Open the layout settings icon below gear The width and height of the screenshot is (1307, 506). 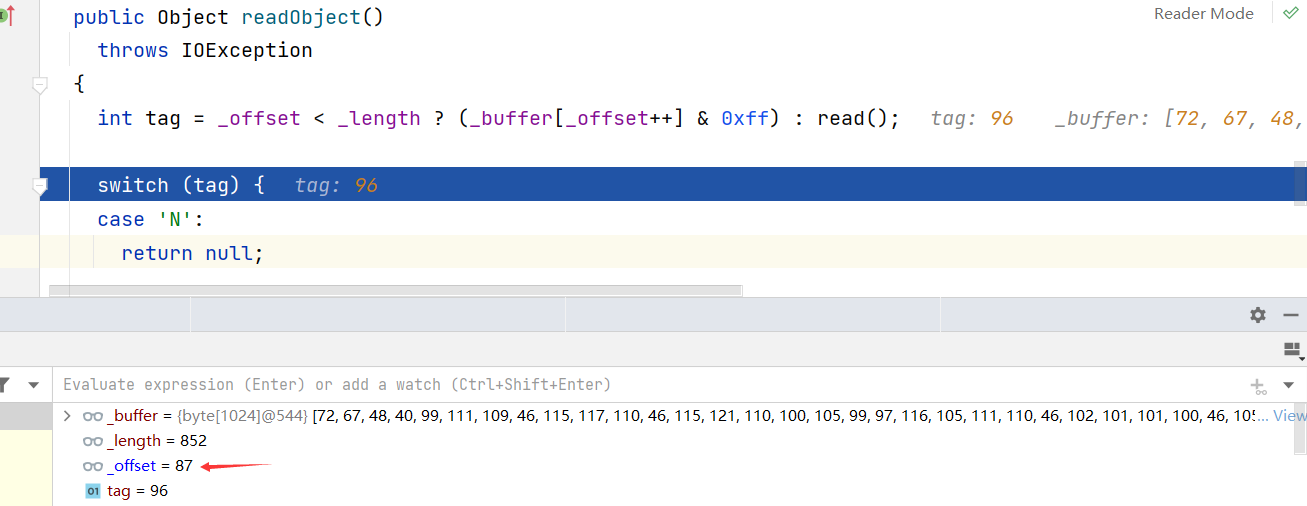(1294, 350)
